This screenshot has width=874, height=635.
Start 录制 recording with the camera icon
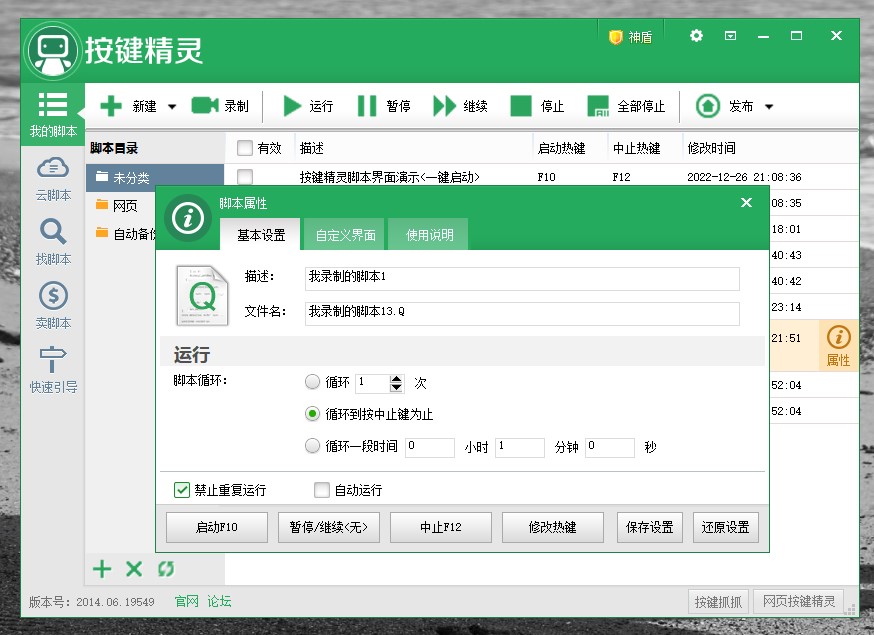click(x=205, y=105)
